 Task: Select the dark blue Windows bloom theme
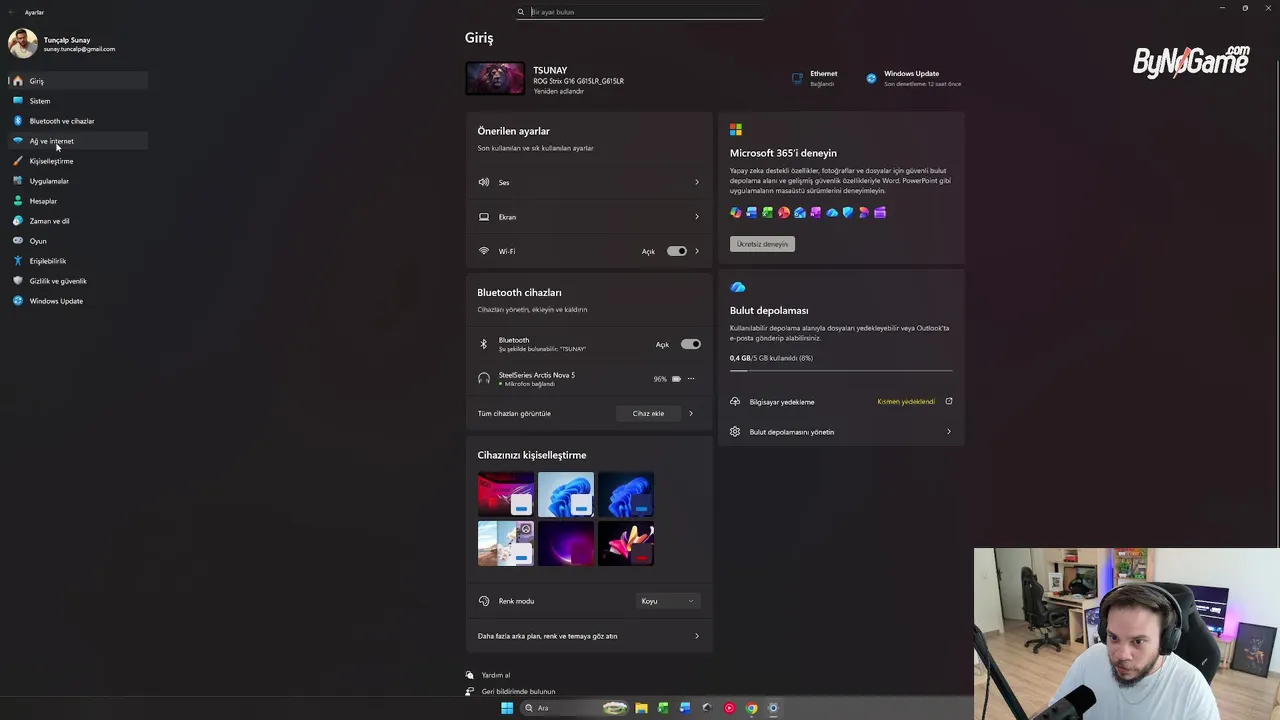[626, 494]
